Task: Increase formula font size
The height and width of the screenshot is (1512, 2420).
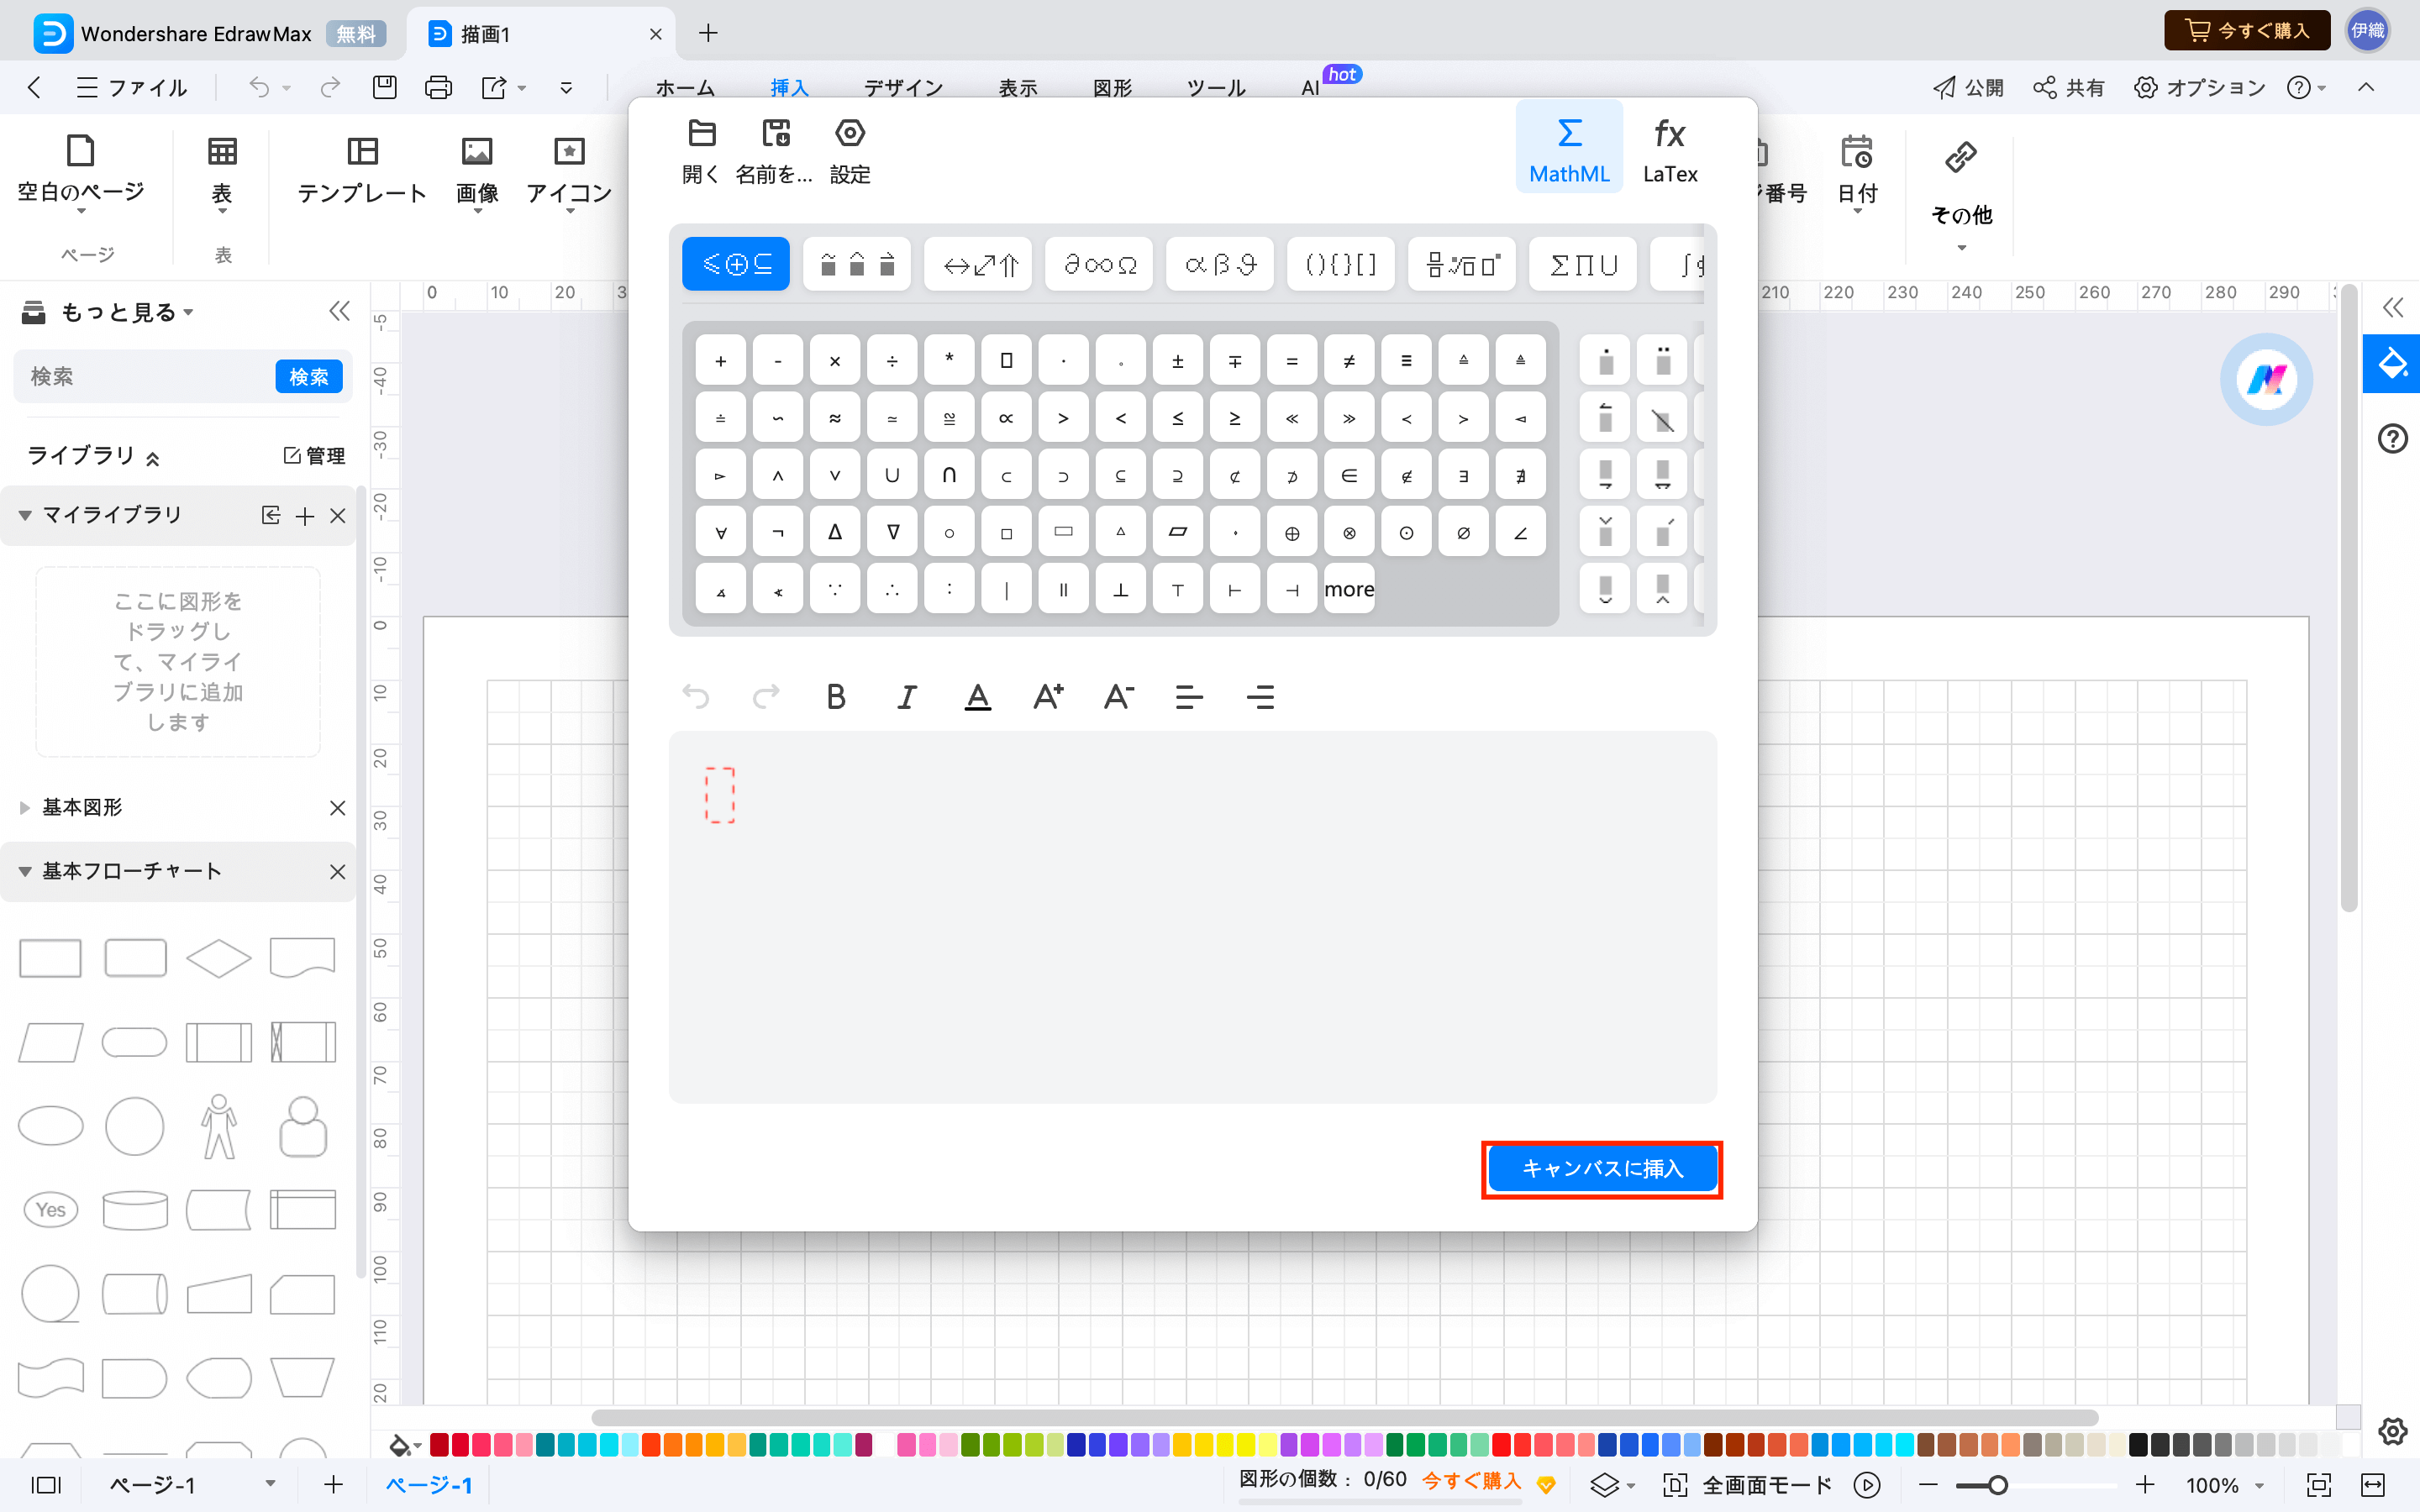Action: [1048, 696]
